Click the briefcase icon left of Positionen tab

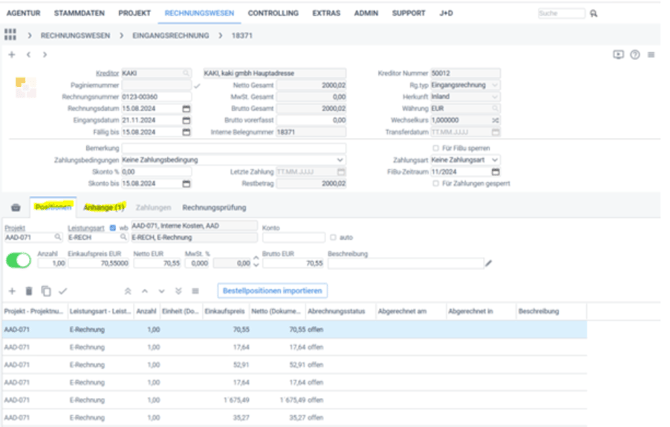pyautogui.click(x=14, y=207)
